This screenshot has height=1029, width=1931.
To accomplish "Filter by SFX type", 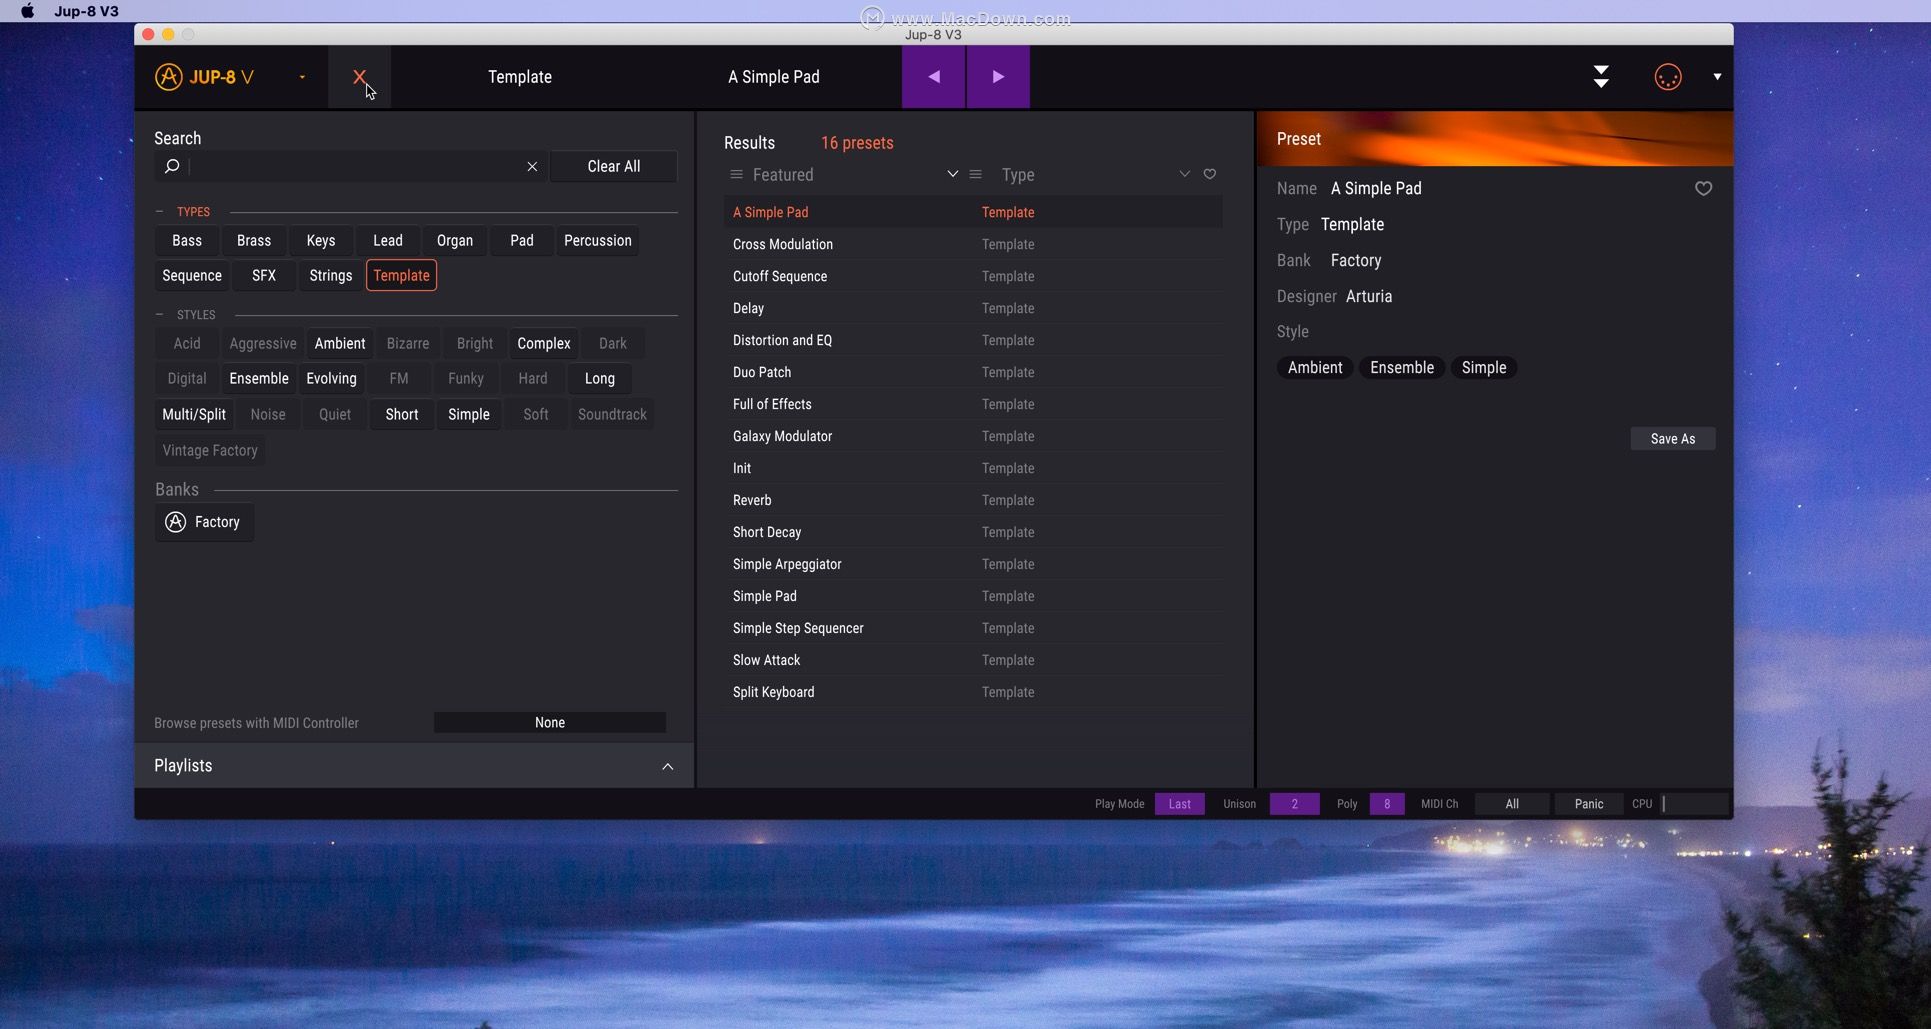I will click(x=264, y=276).
